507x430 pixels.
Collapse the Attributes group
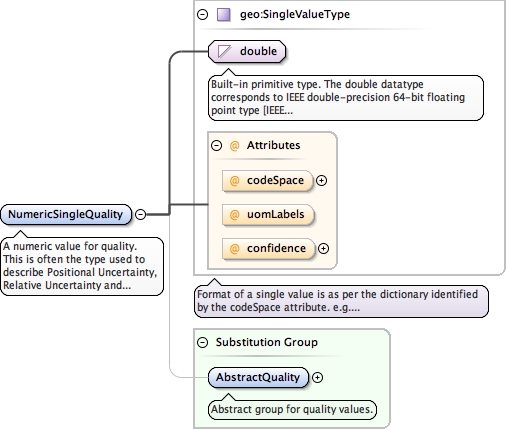217,146
